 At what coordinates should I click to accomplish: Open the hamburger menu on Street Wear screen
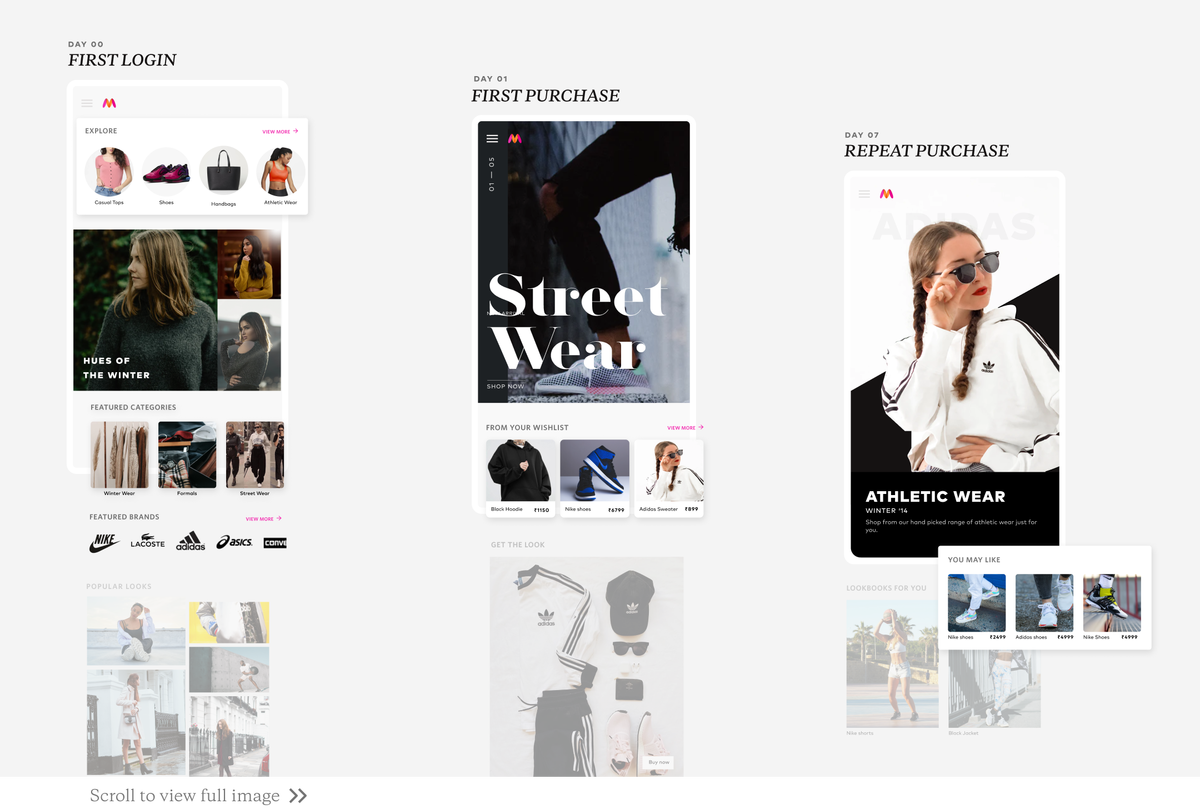(x=491, y=138)
